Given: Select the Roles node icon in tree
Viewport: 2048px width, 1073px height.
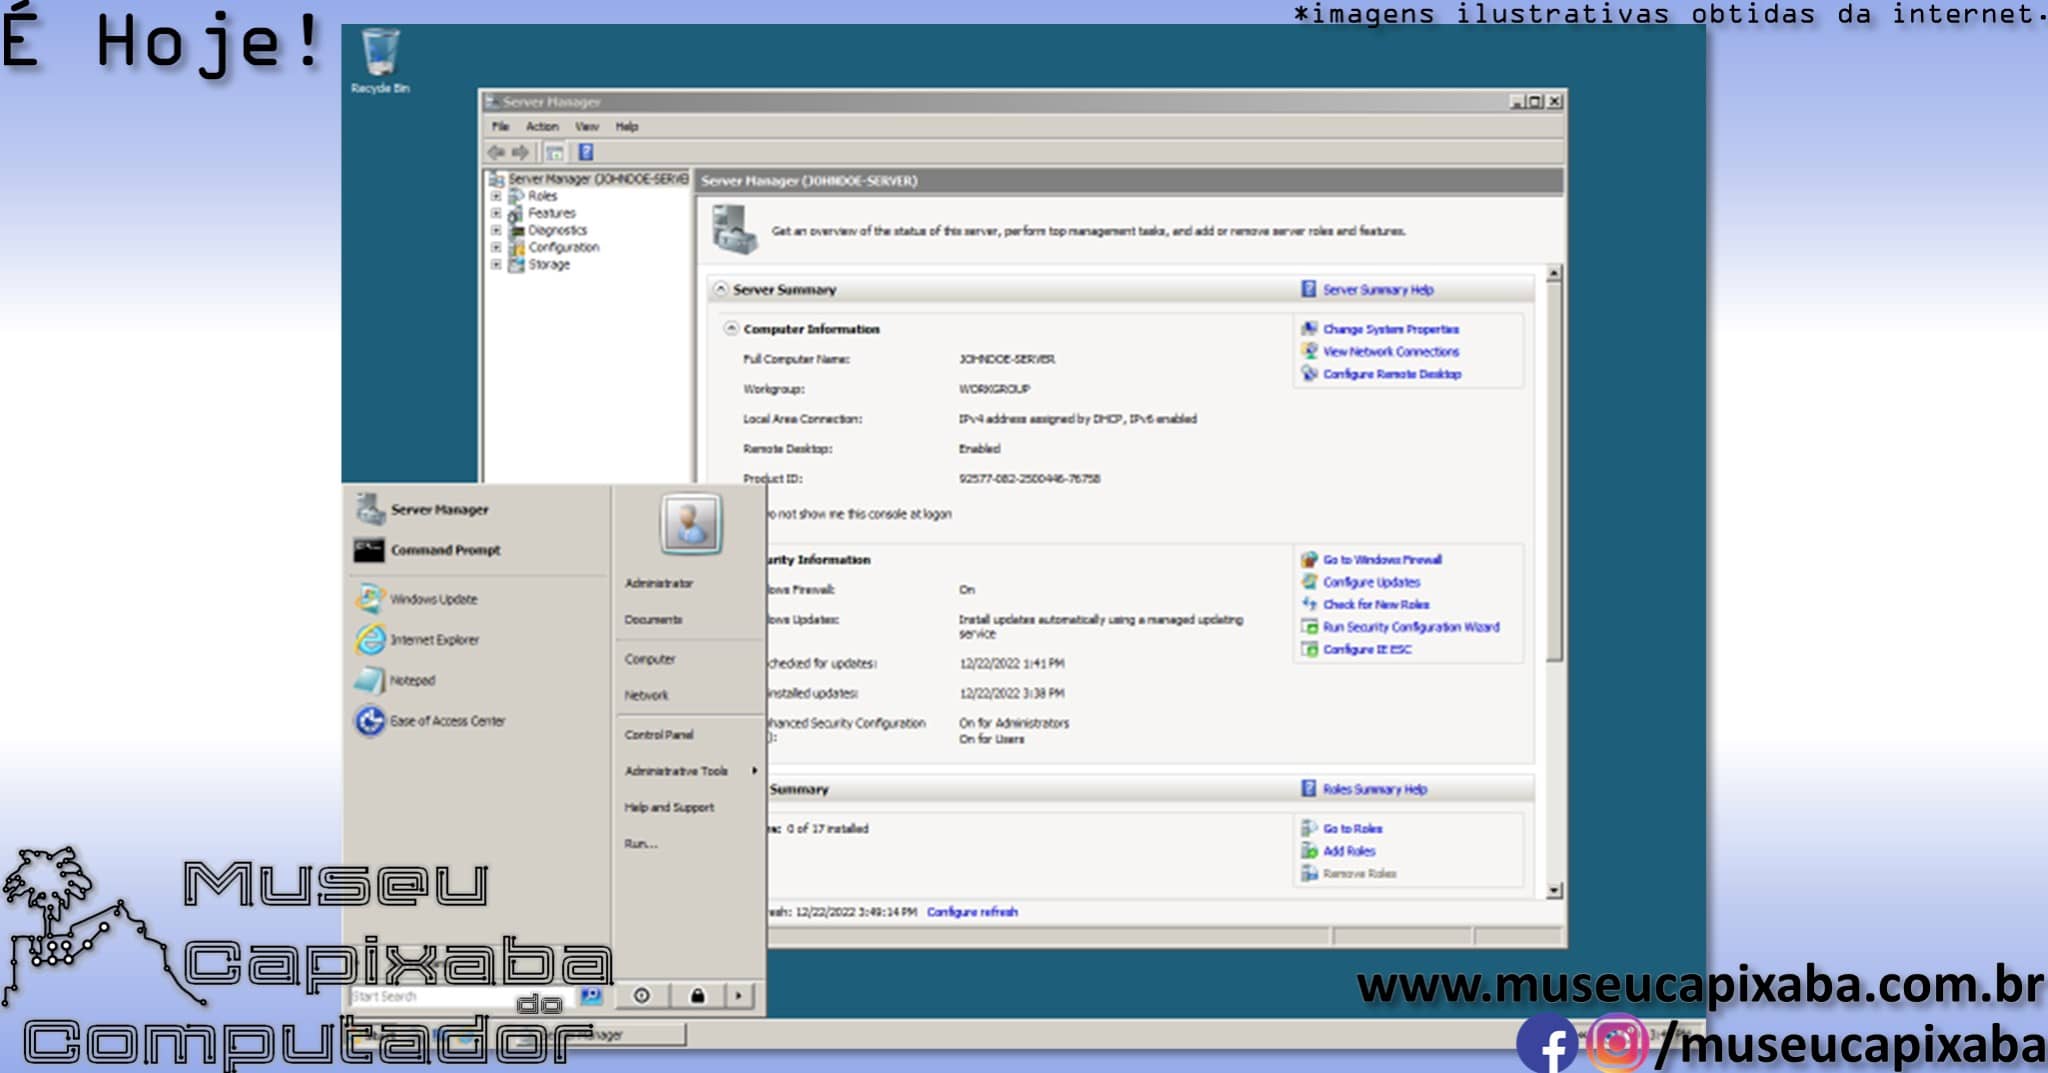Looking at the screenshot, I should (516, 196).
